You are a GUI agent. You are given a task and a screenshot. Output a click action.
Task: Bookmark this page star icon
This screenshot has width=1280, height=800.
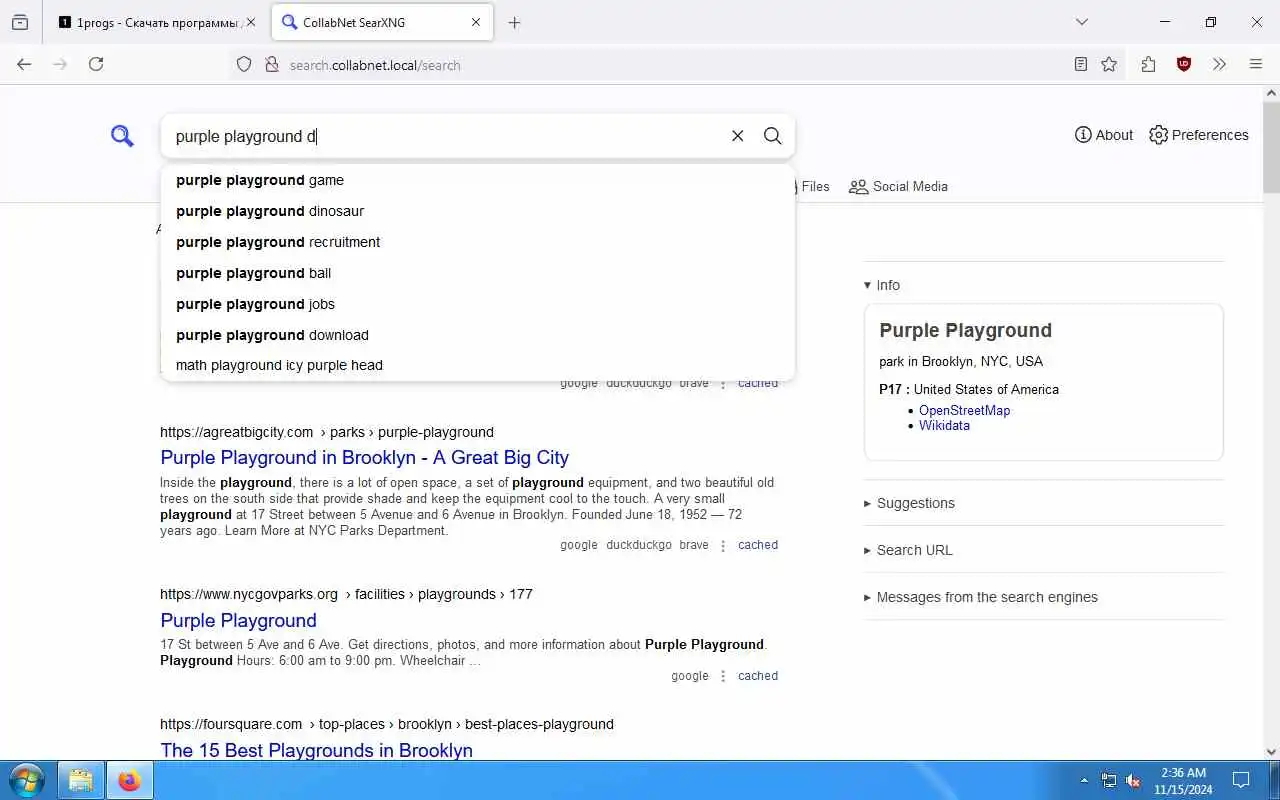pyautogui.click(x=1109, y=64)
